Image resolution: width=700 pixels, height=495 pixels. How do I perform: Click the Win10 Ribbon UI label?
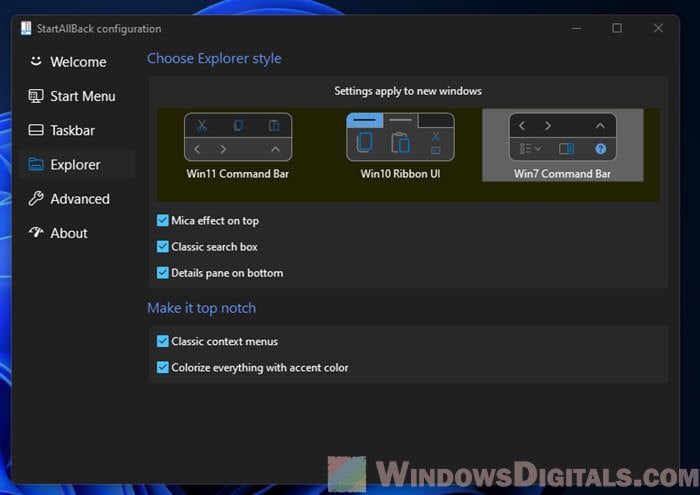400,174
